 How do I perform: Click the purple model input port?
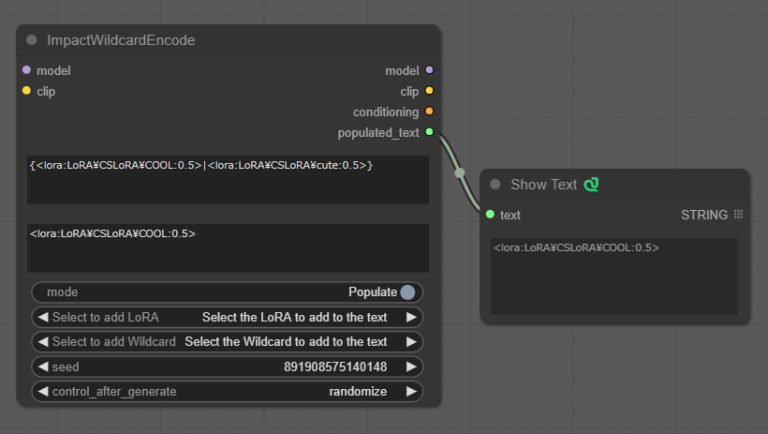[x=27, y=70]
